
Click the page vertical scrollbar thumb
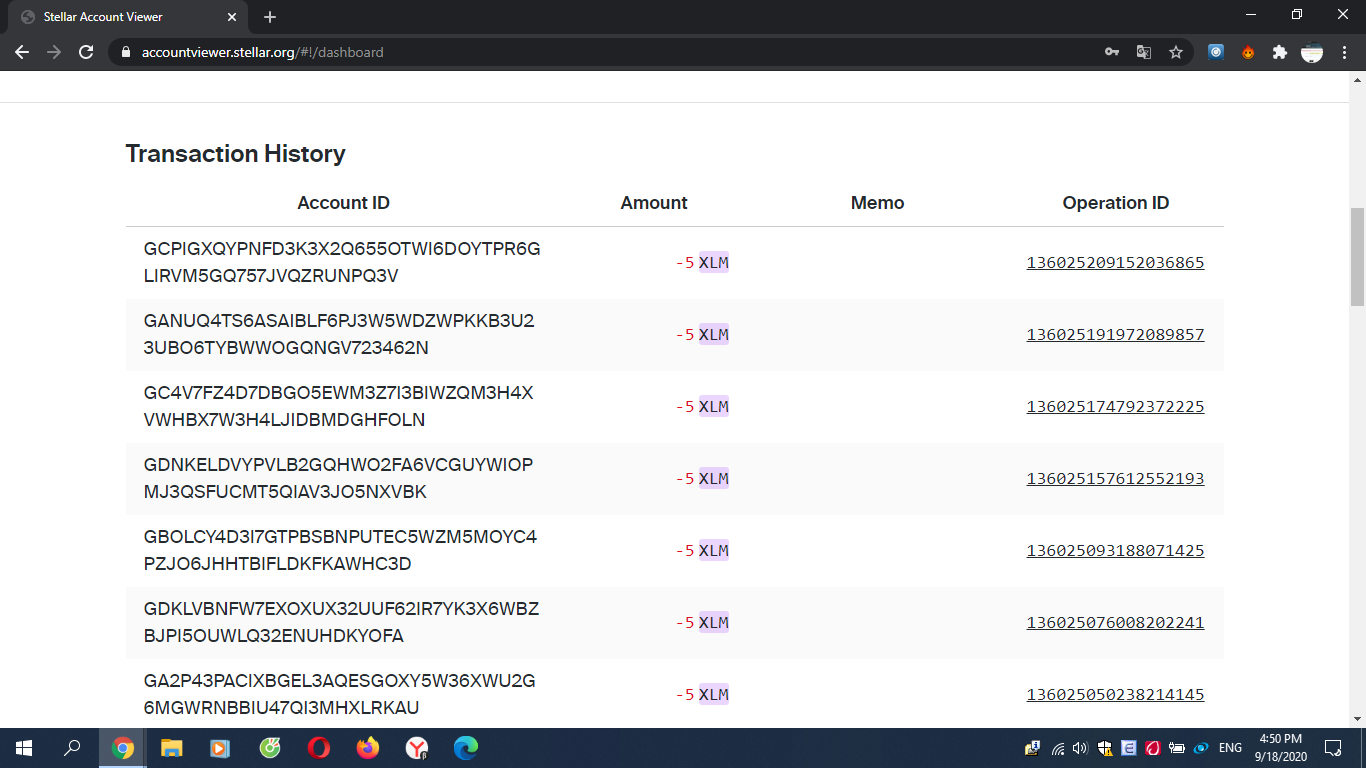coord(1357,256)
